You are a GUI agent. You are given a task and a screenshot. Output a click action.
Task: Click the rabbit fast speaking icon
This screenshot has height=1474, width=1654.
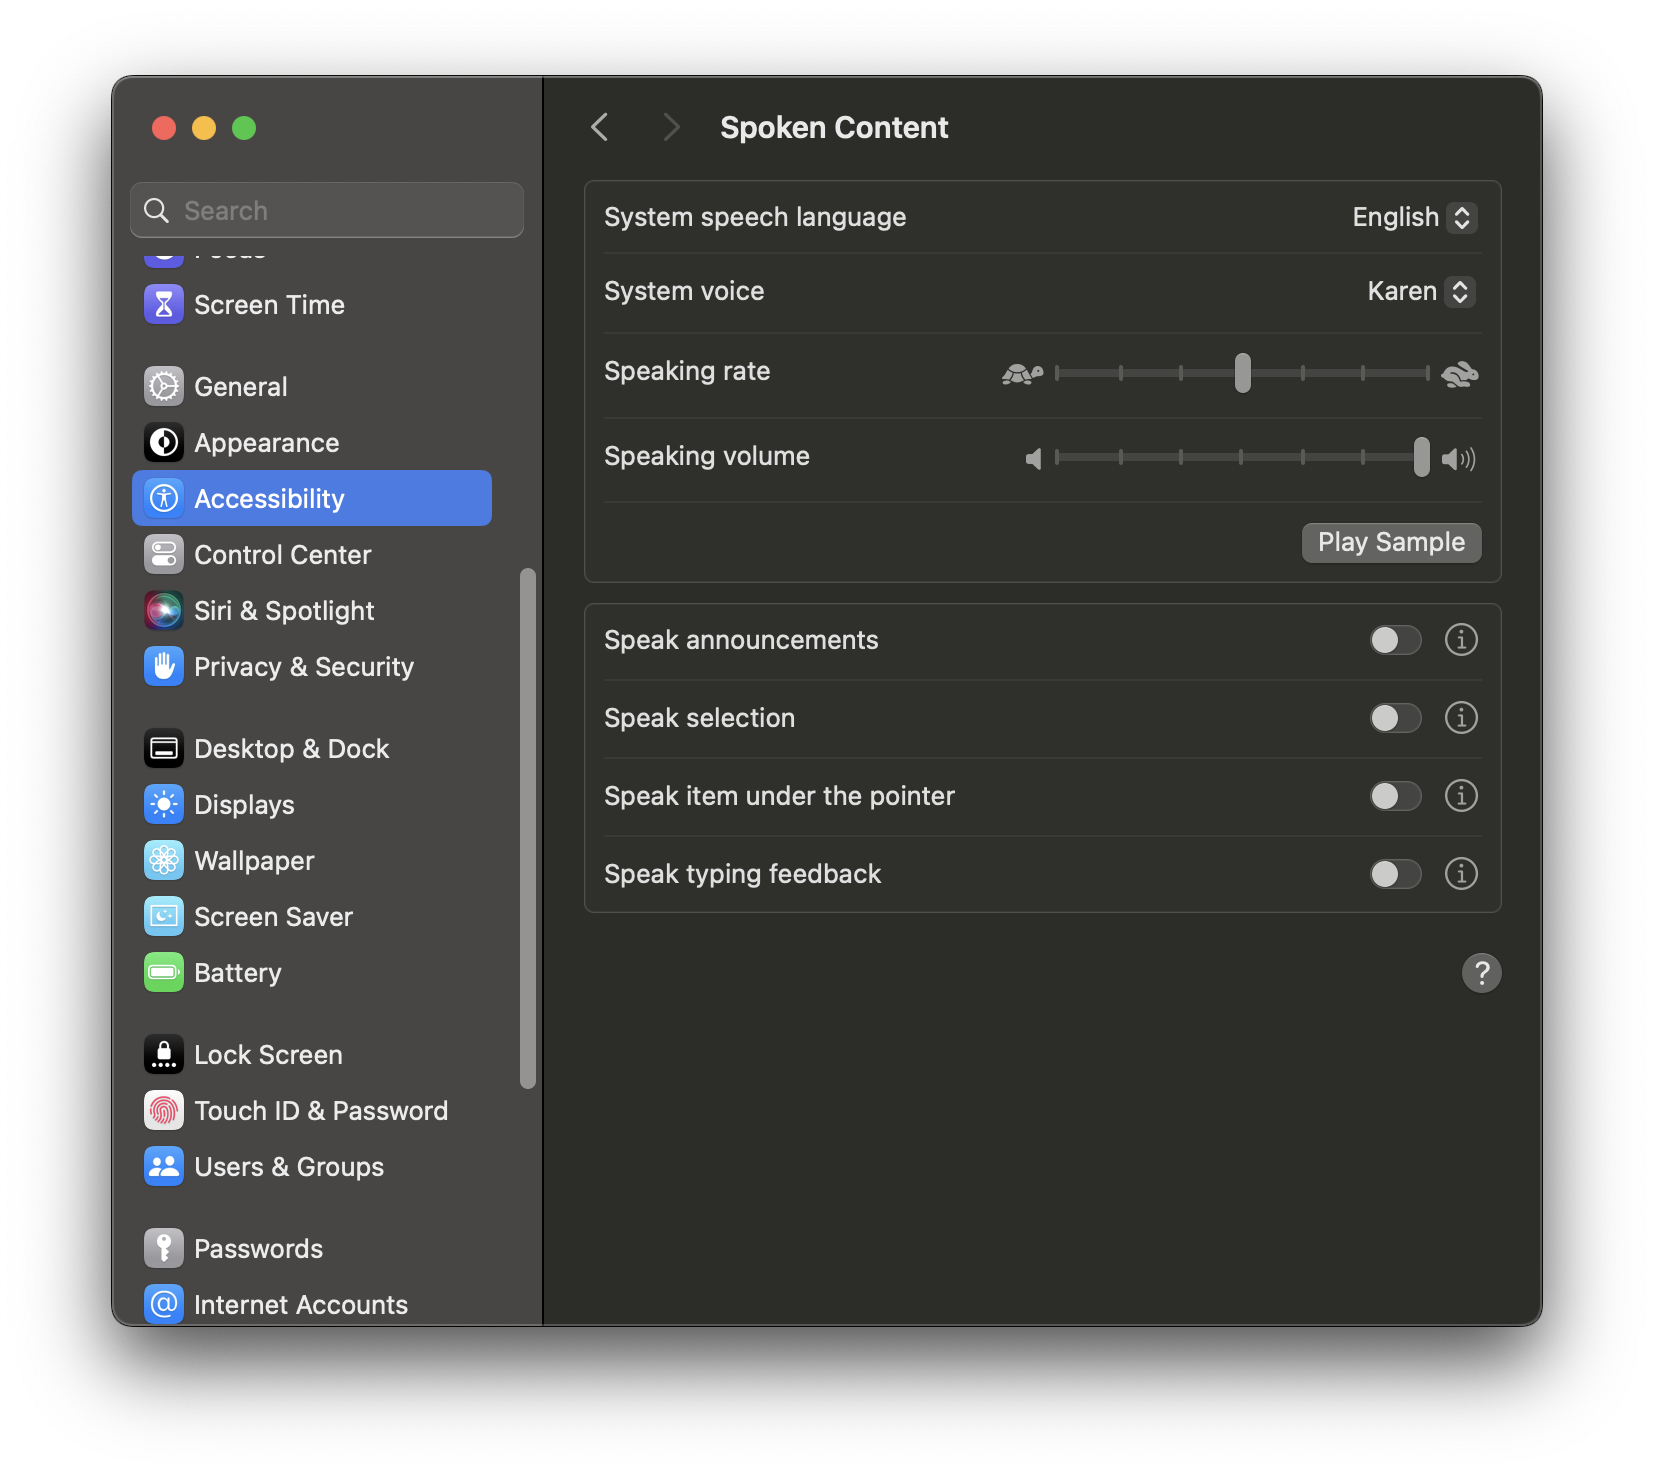point(1460,374)
